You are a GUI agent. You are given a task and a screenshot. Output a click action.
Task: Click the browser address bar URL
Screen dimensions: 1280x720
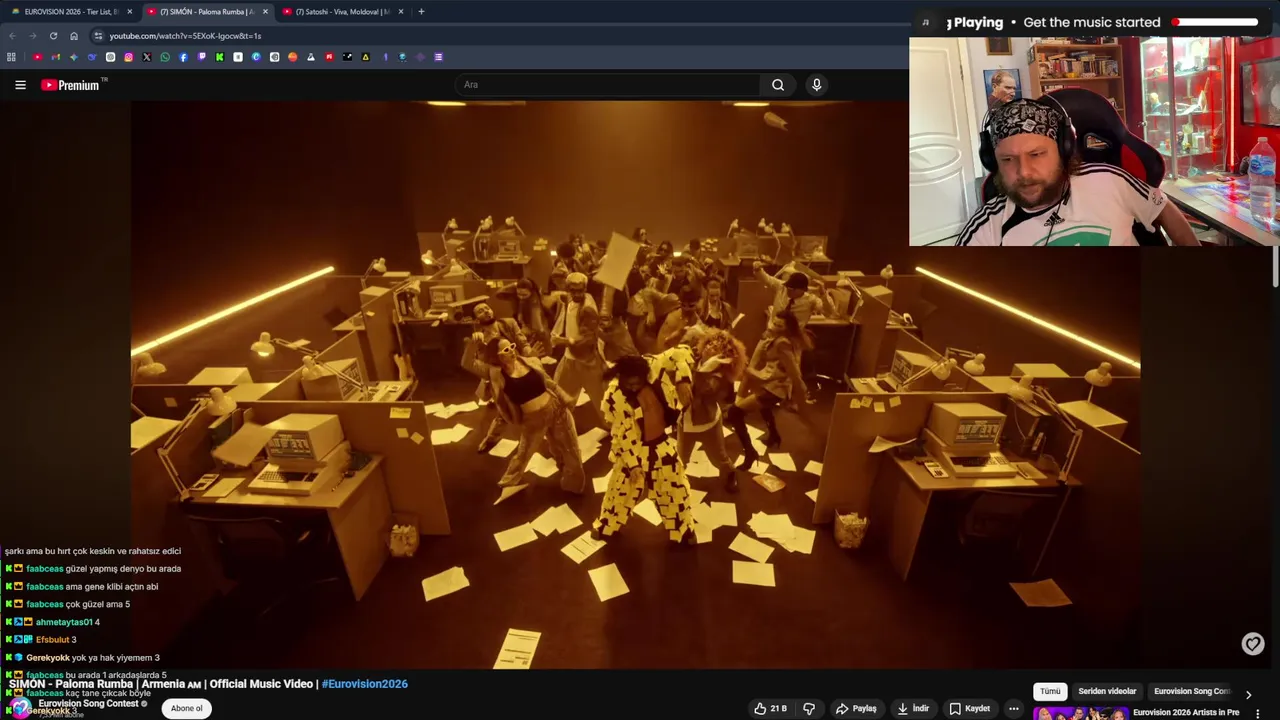coord(185,36)
